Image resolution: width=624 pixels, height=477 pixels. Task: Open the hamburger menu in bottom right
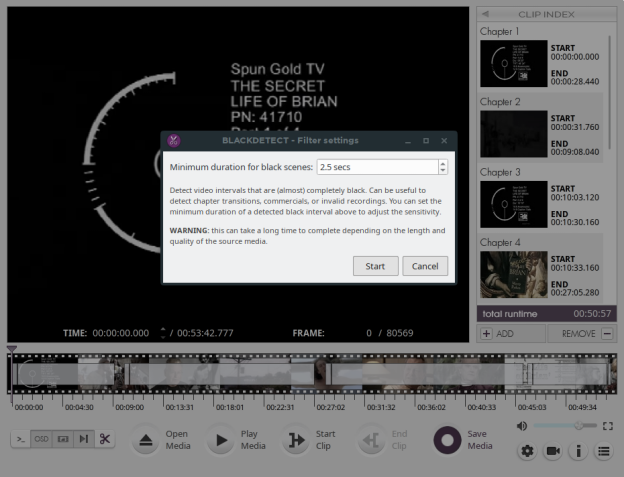click(x=604, y=452)
